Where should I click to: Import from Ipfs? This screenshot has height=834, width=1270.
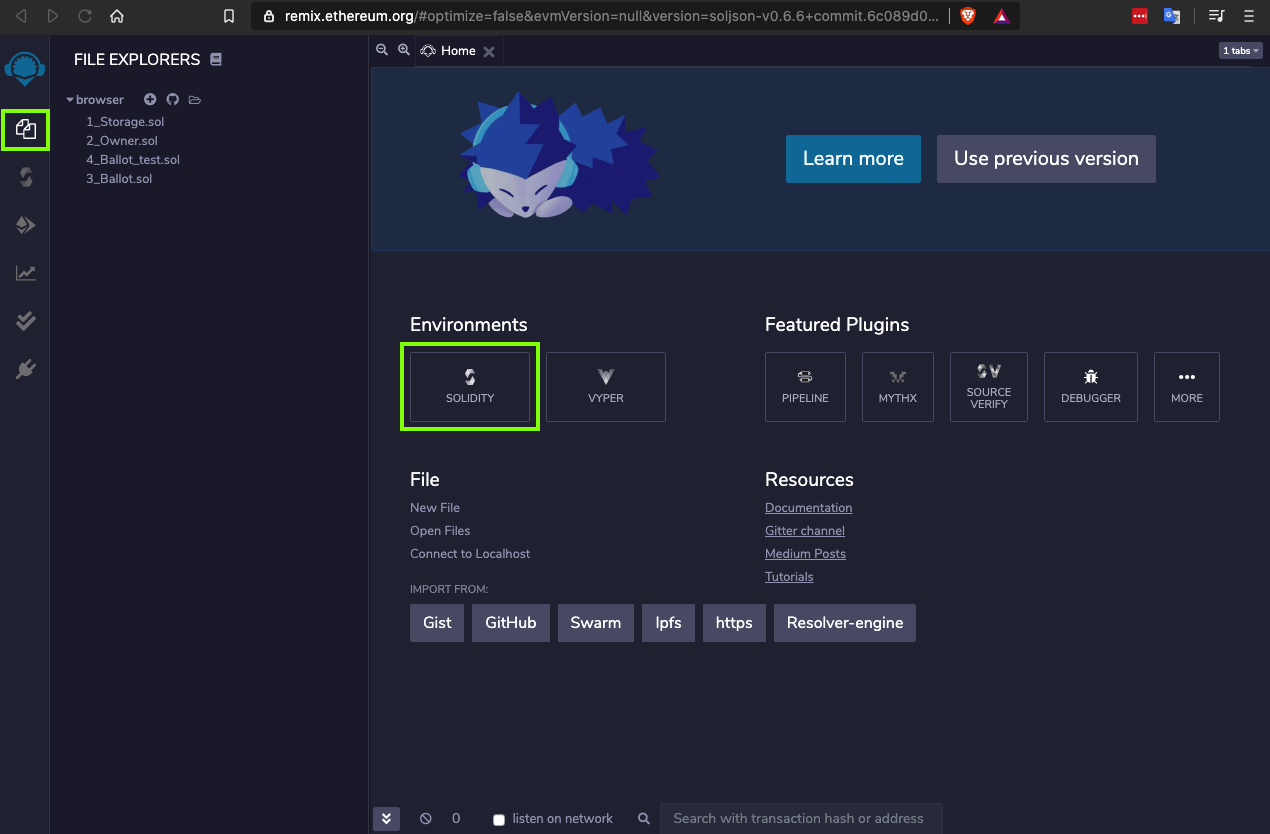pyautogui.click(x=668, y=623)
